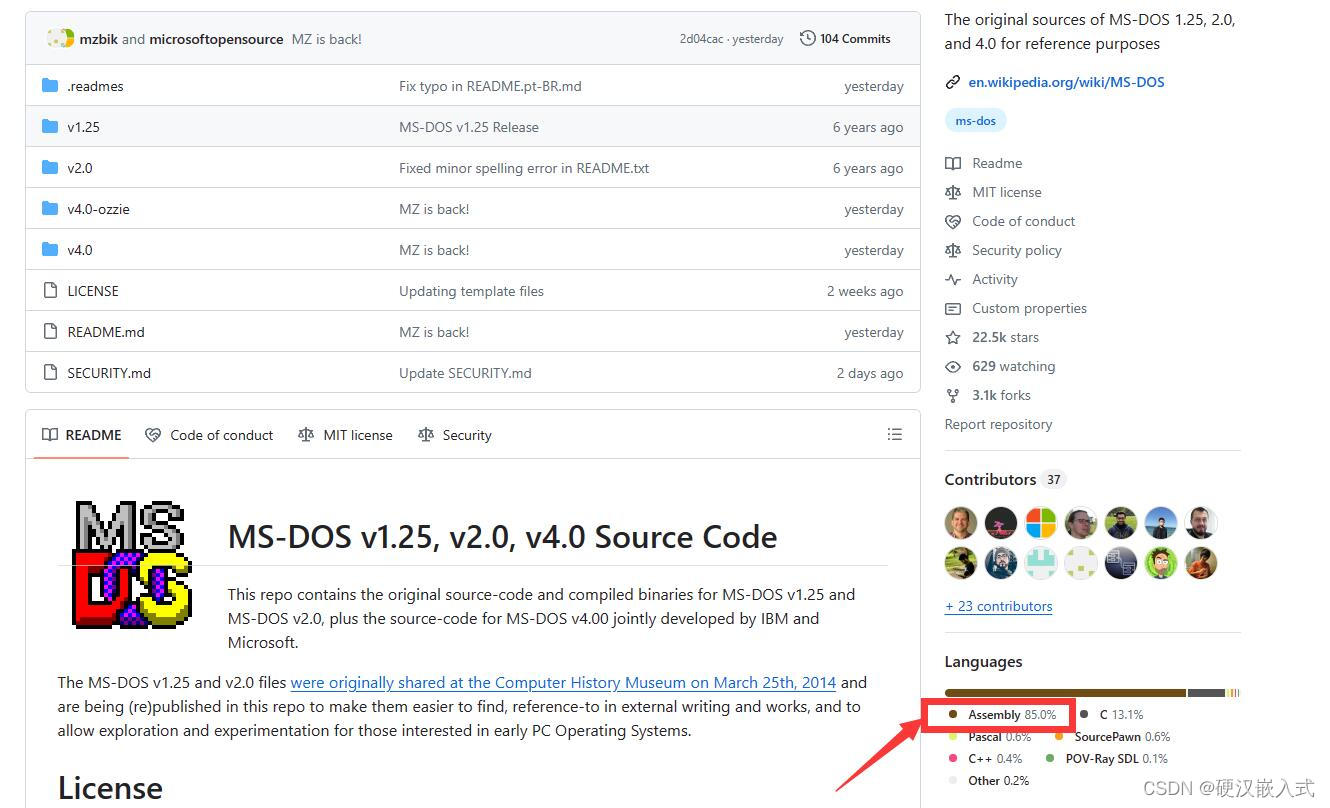Click the fork icon beside 3.1k forks
Image resolution: width=1330 pixels, height=808 pixels.
953,395
